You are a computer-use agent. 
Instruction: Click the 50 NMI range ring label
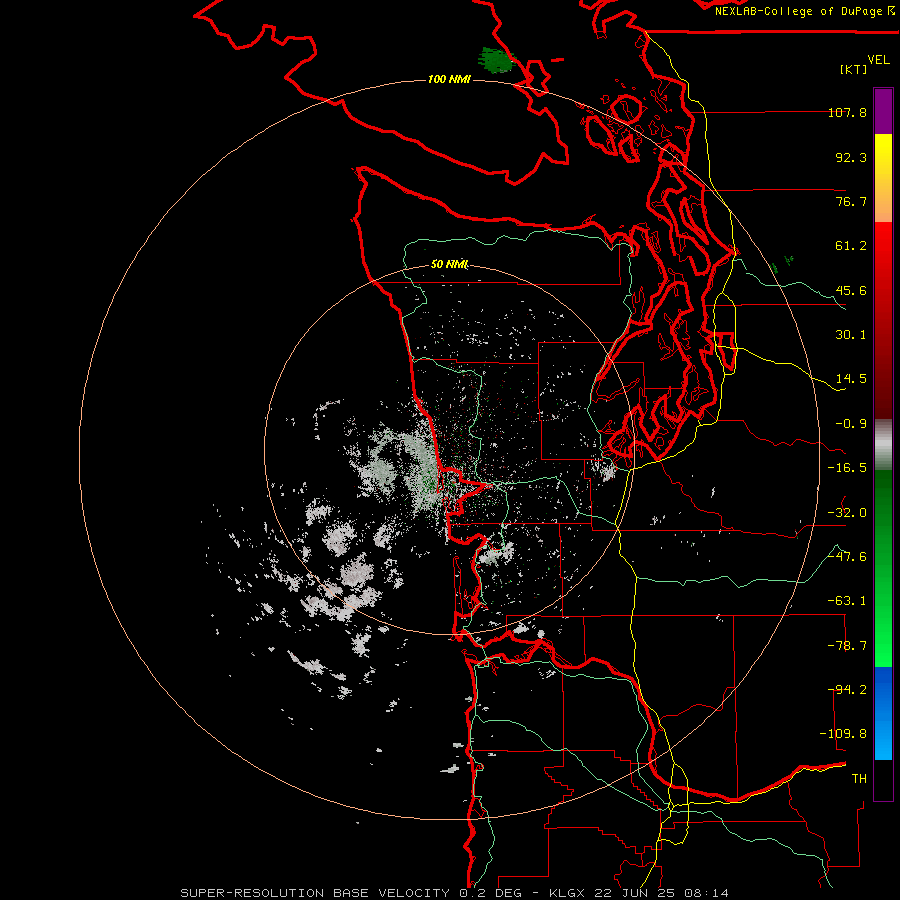coord(449,264)
